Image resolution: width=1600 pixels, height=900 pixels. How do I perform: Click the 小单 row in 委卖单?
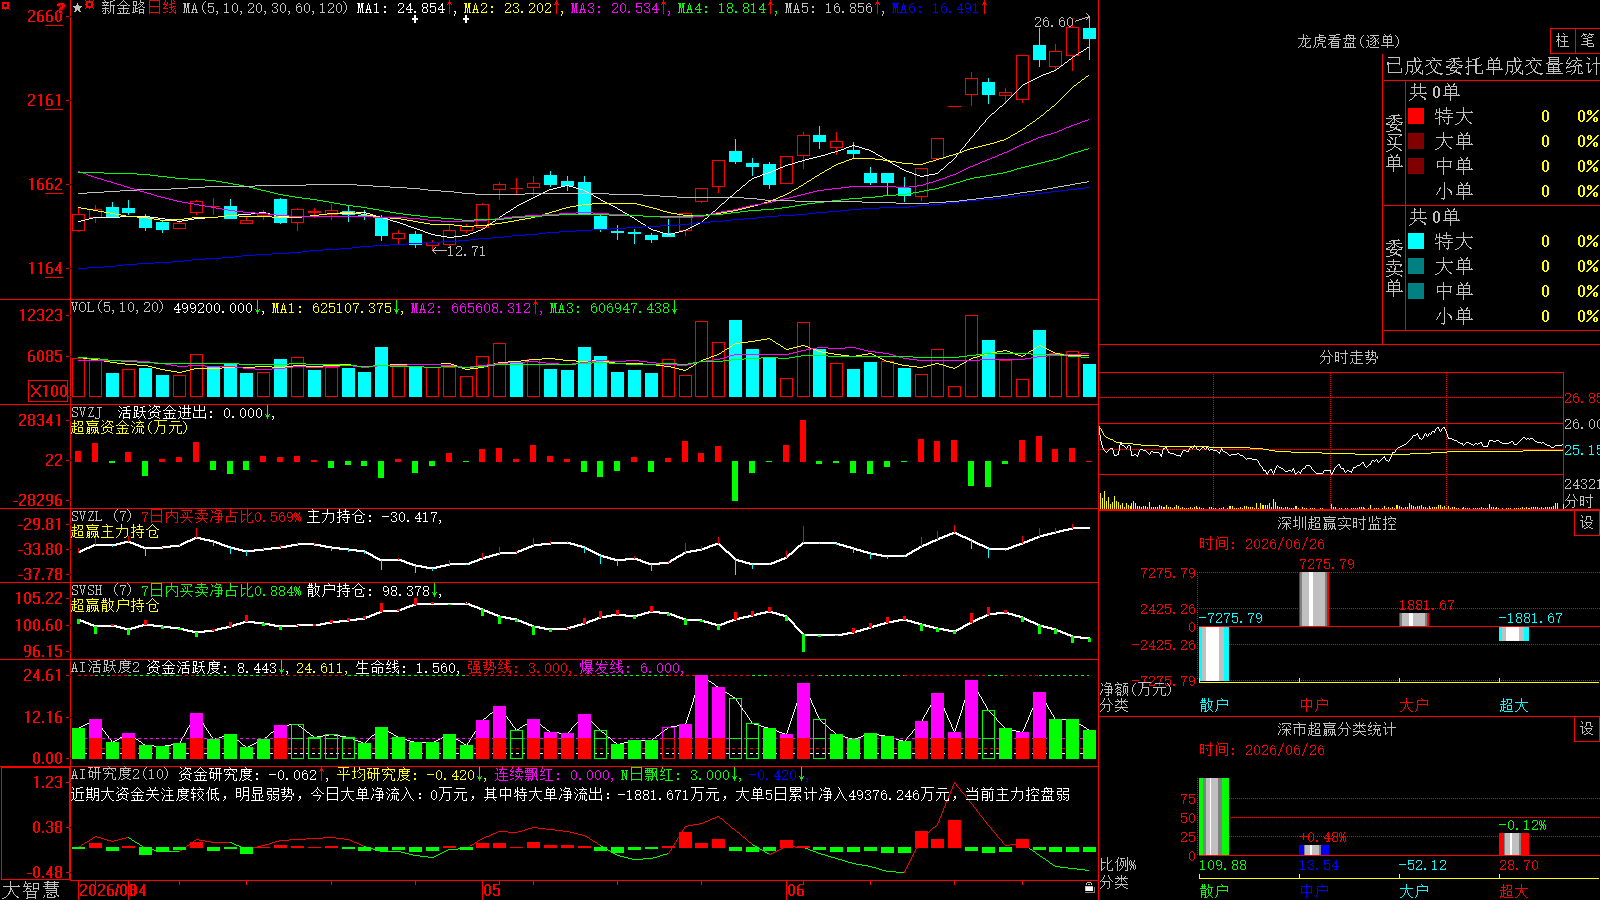(x=1503, y=316)
